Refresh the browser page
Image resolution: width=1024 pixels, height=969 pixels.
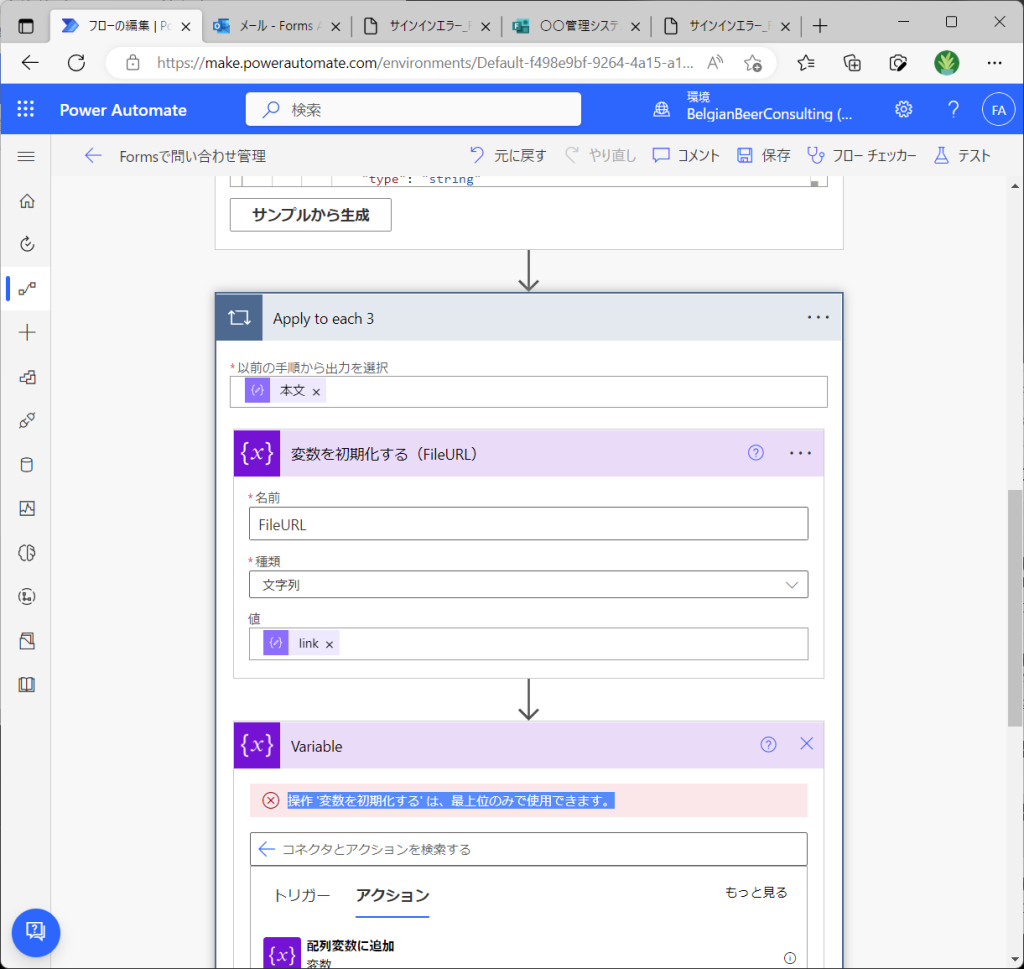(x=76, y=63)
